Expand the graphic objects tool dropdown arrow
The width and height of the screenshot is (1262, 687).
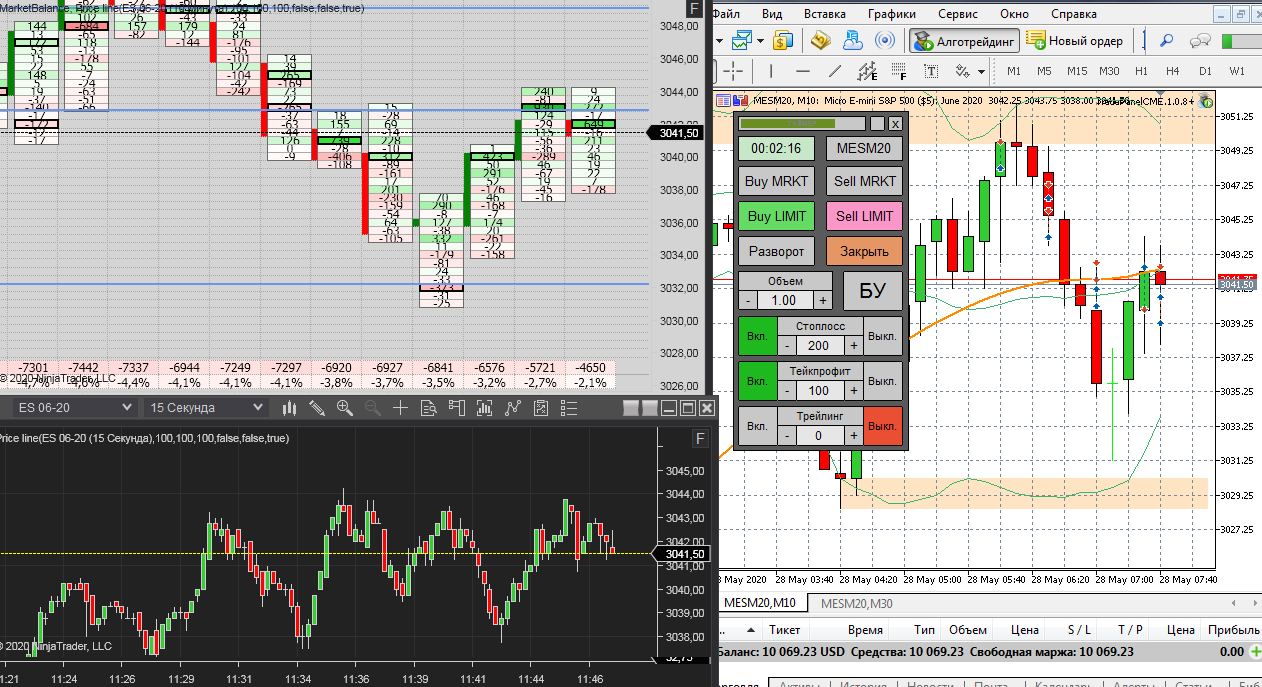[x=982, y=72]
